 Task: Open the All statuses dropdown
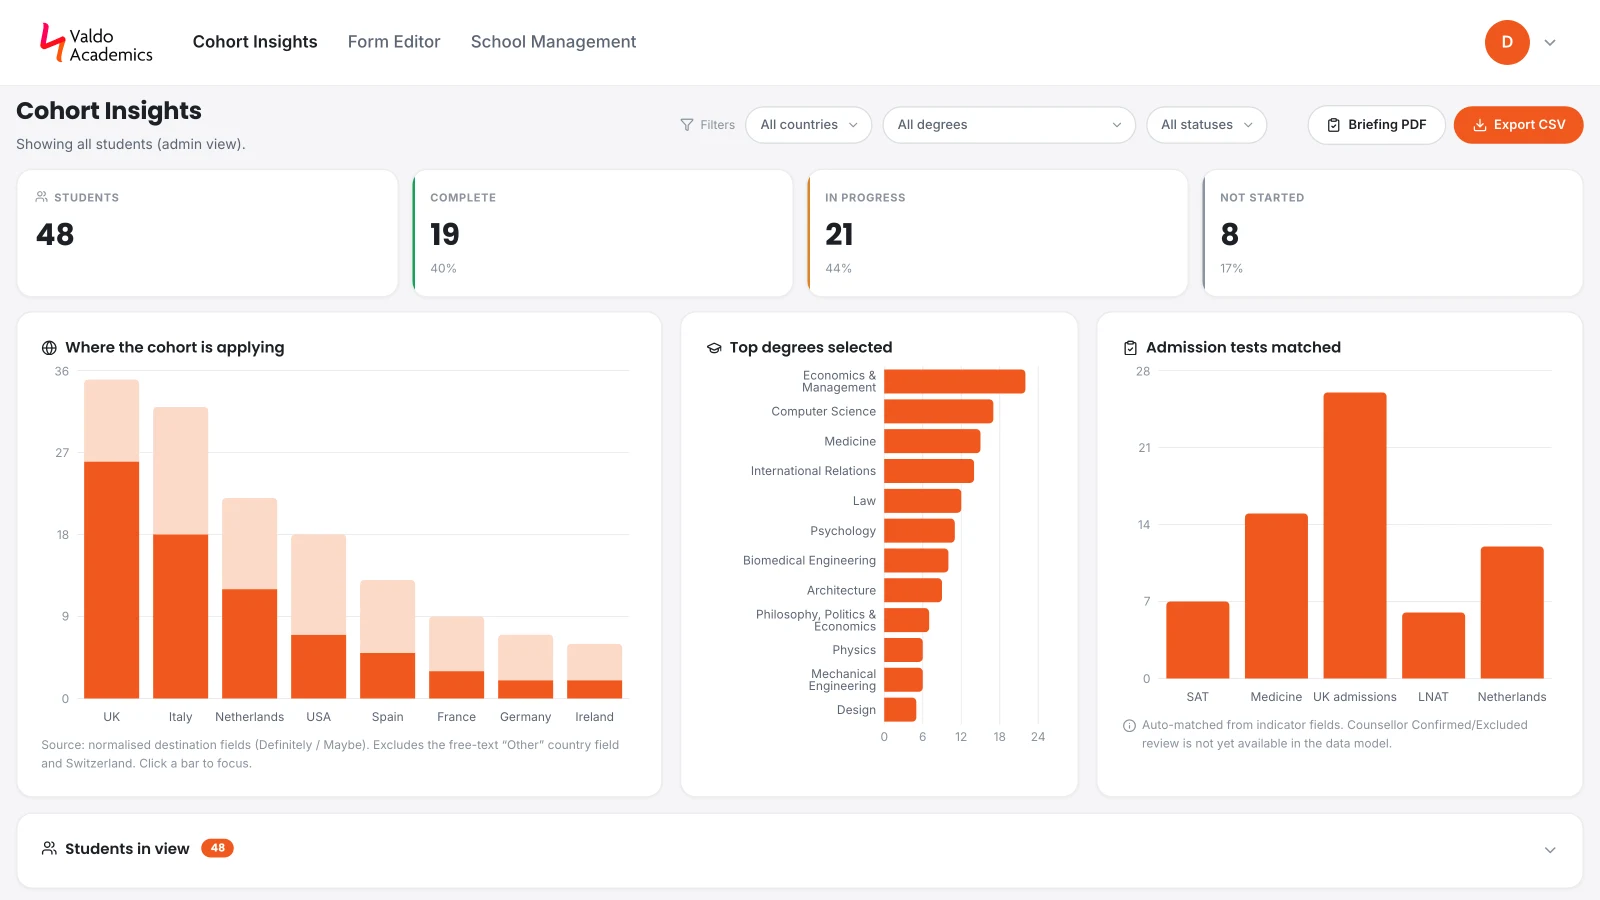1206,125
